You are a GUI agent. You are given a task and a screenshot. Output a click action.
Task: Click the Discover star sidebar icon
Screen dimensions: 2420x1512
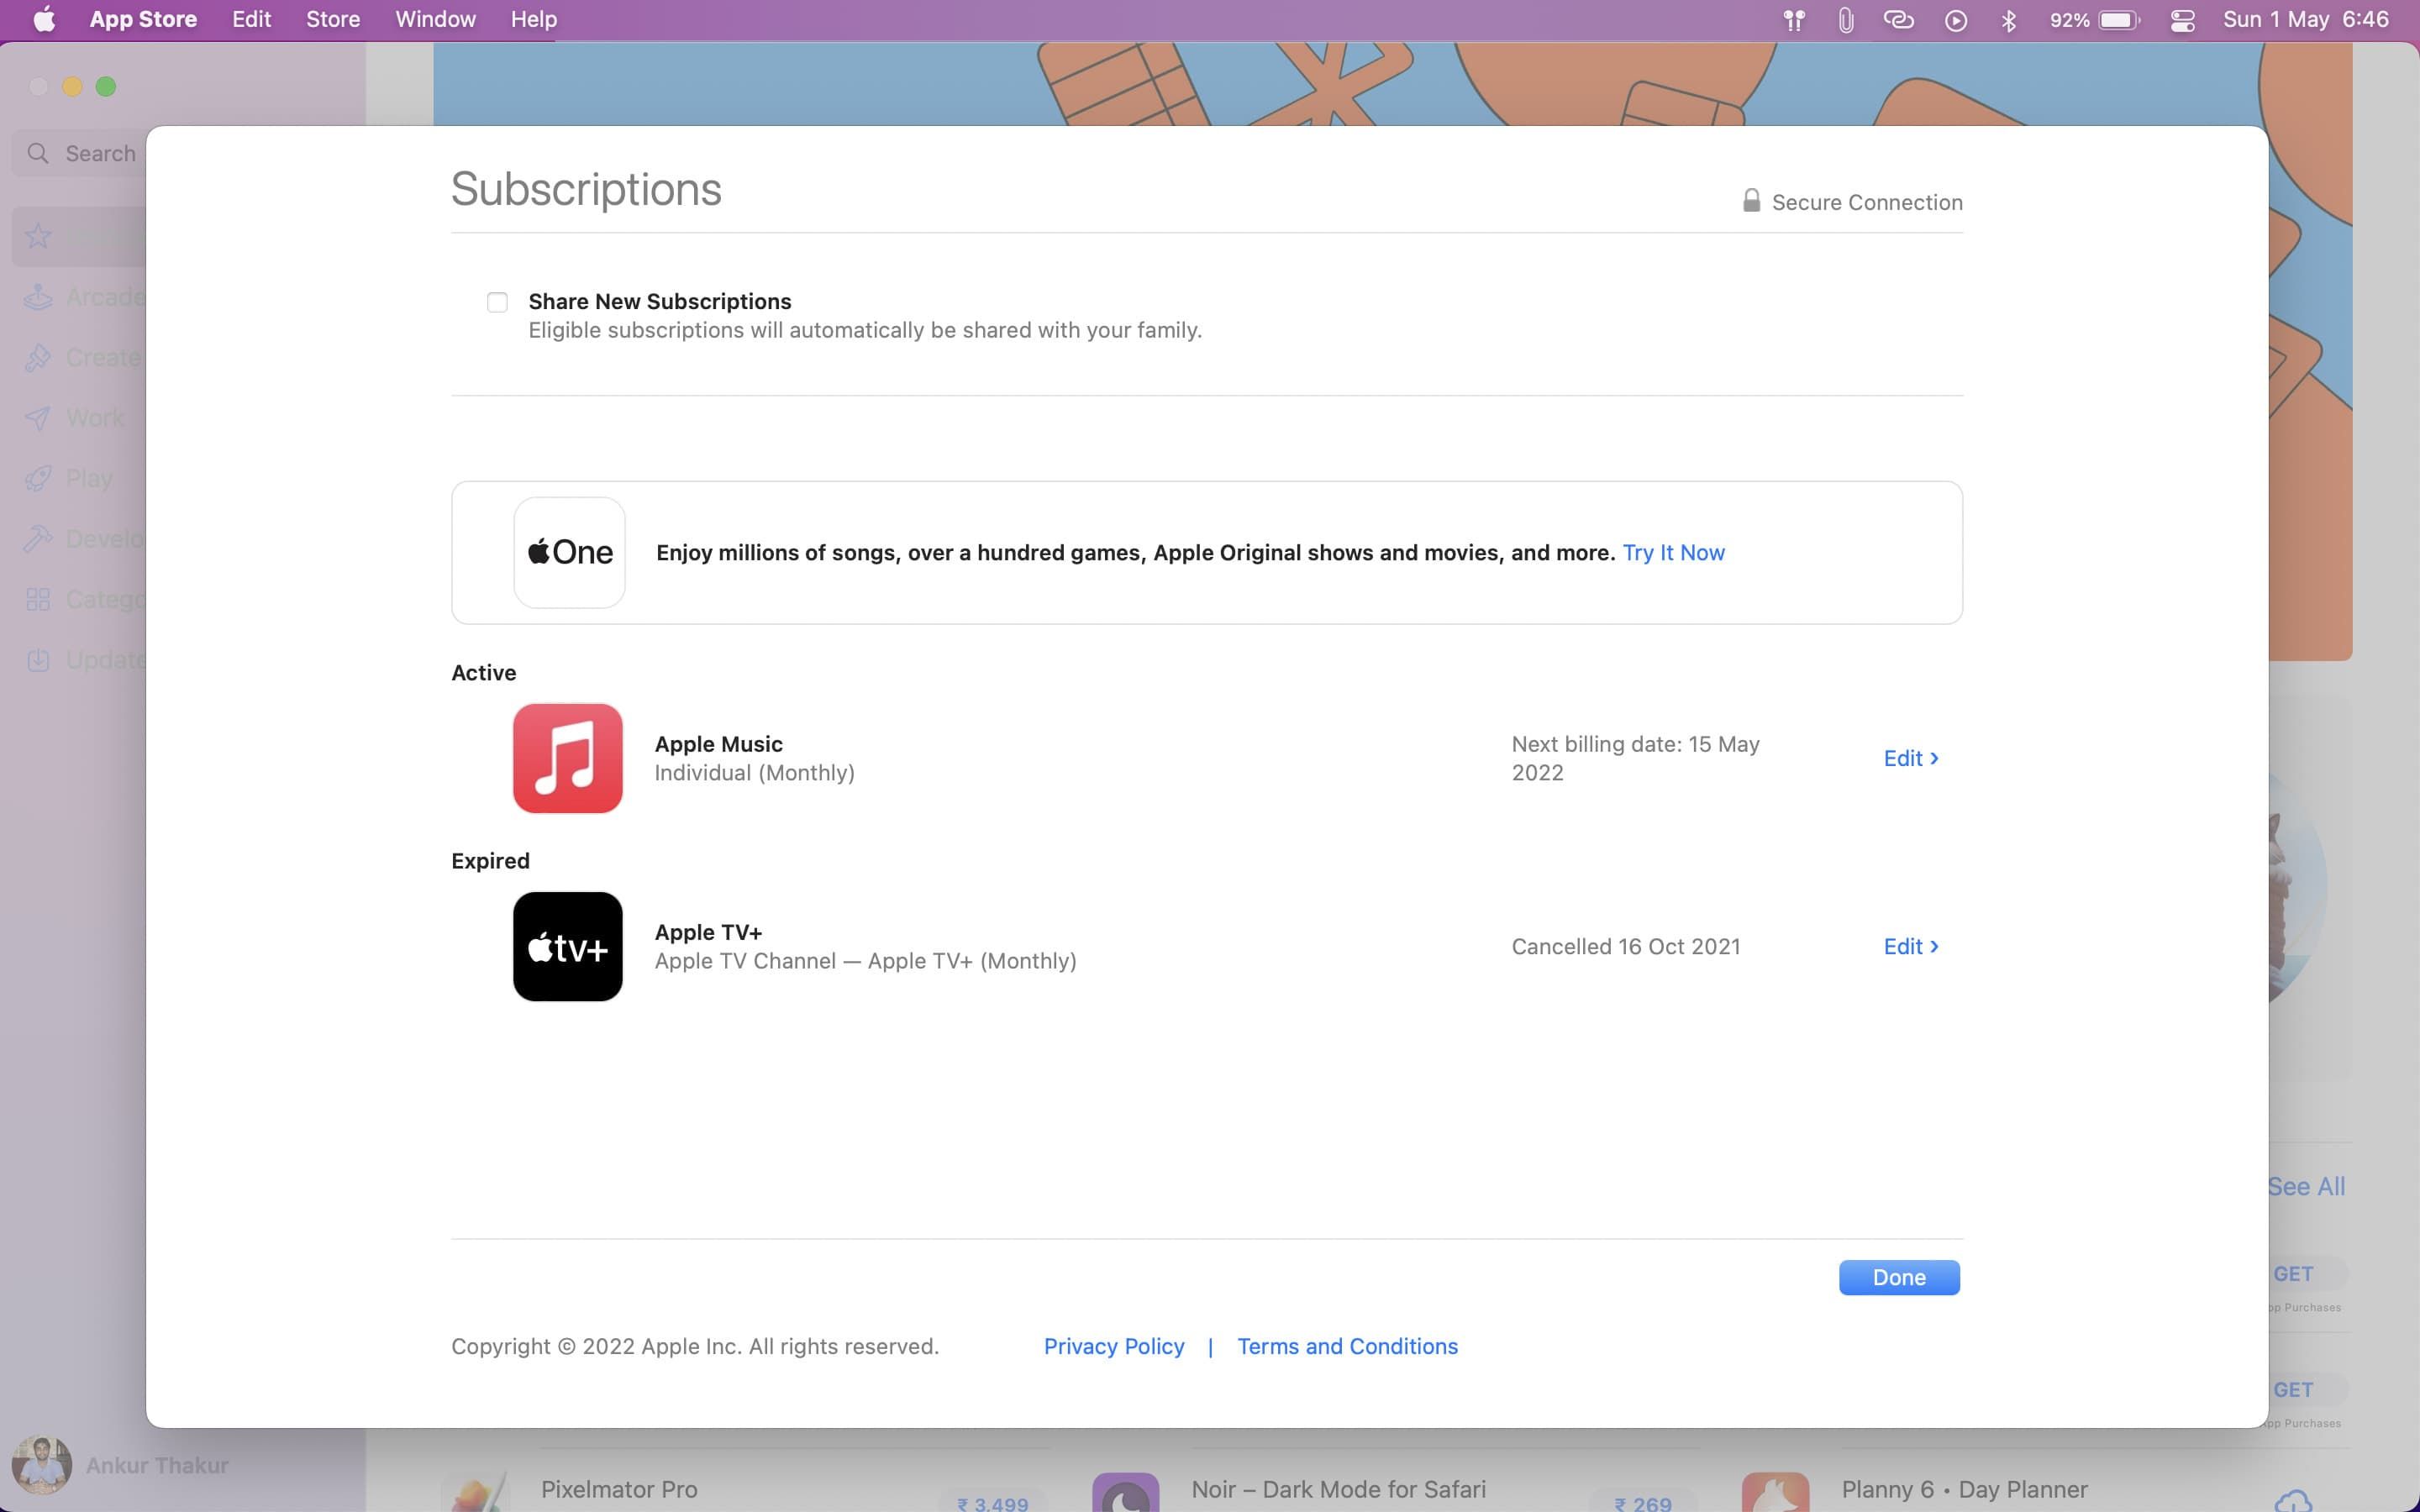click(38, 236)
